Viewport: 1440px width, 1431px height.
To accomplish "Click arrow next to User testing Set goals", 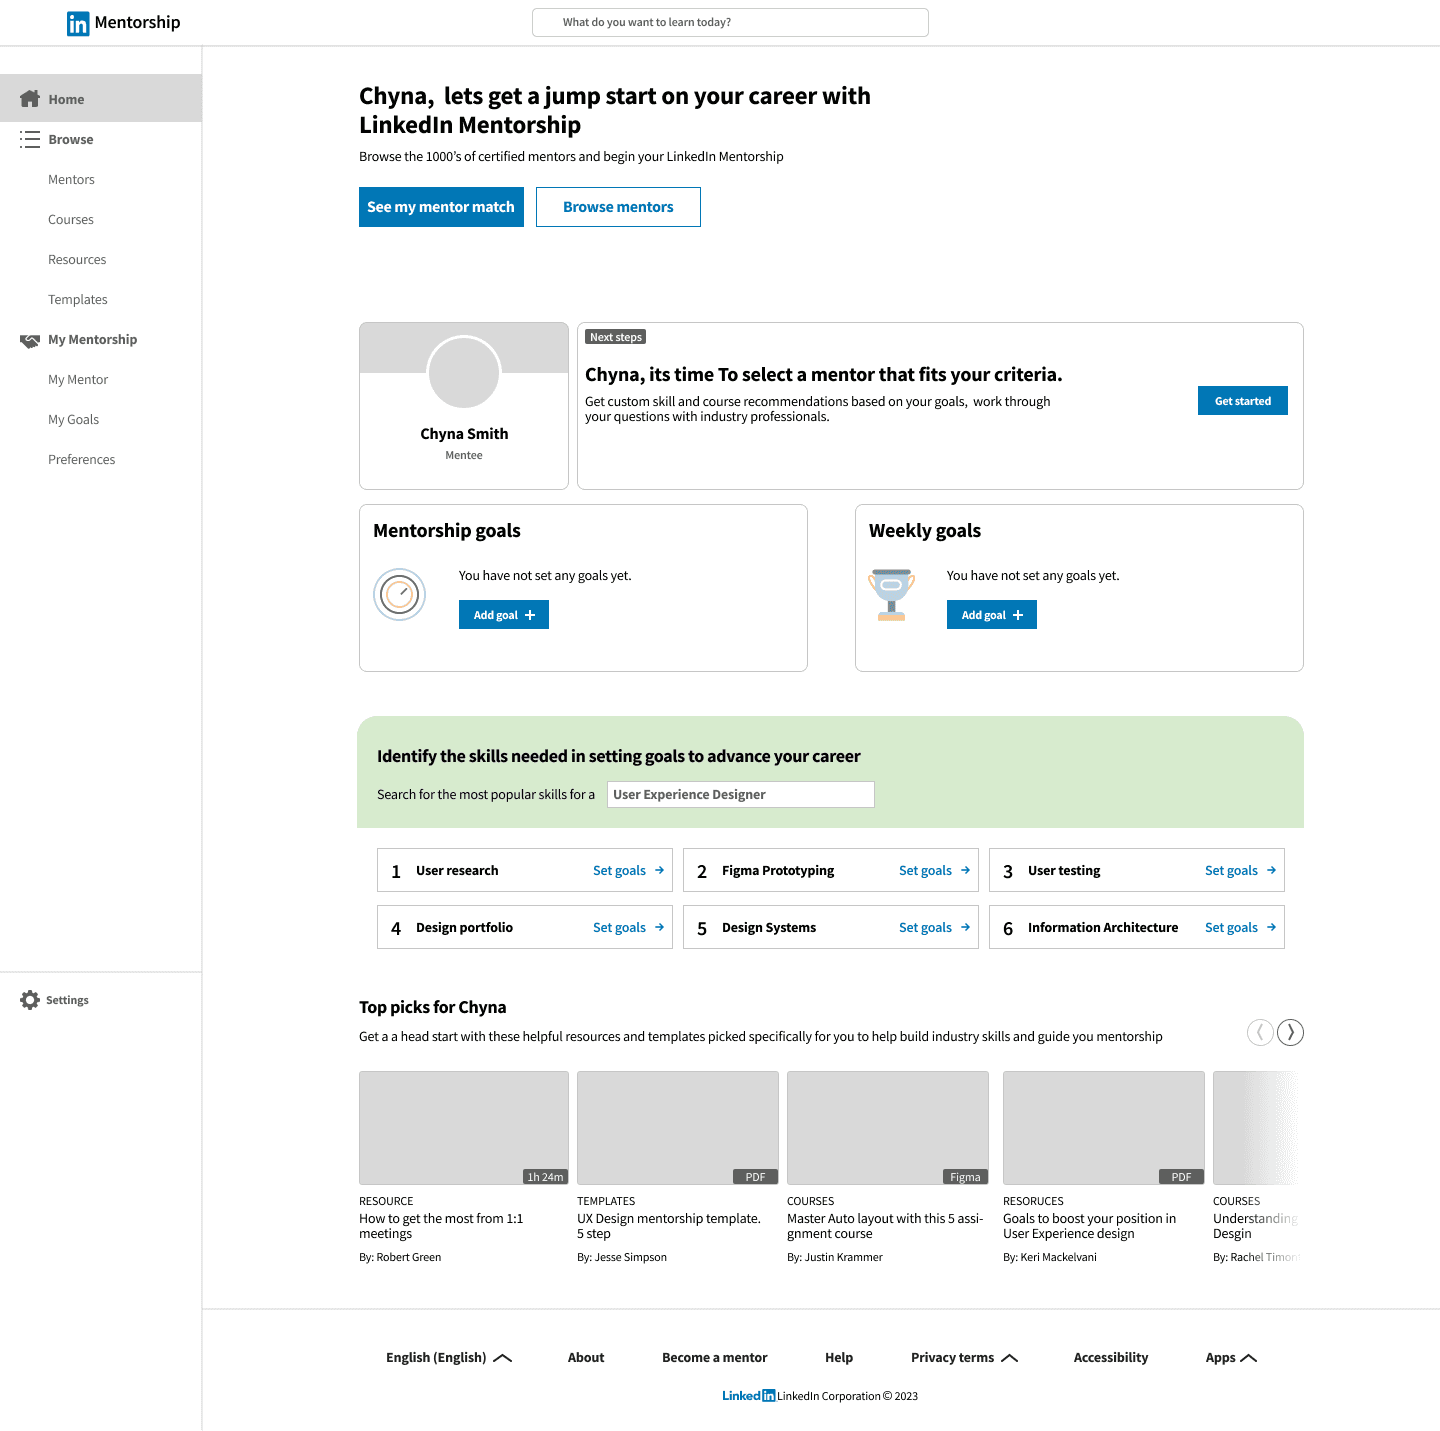I will pos(1271,870).
